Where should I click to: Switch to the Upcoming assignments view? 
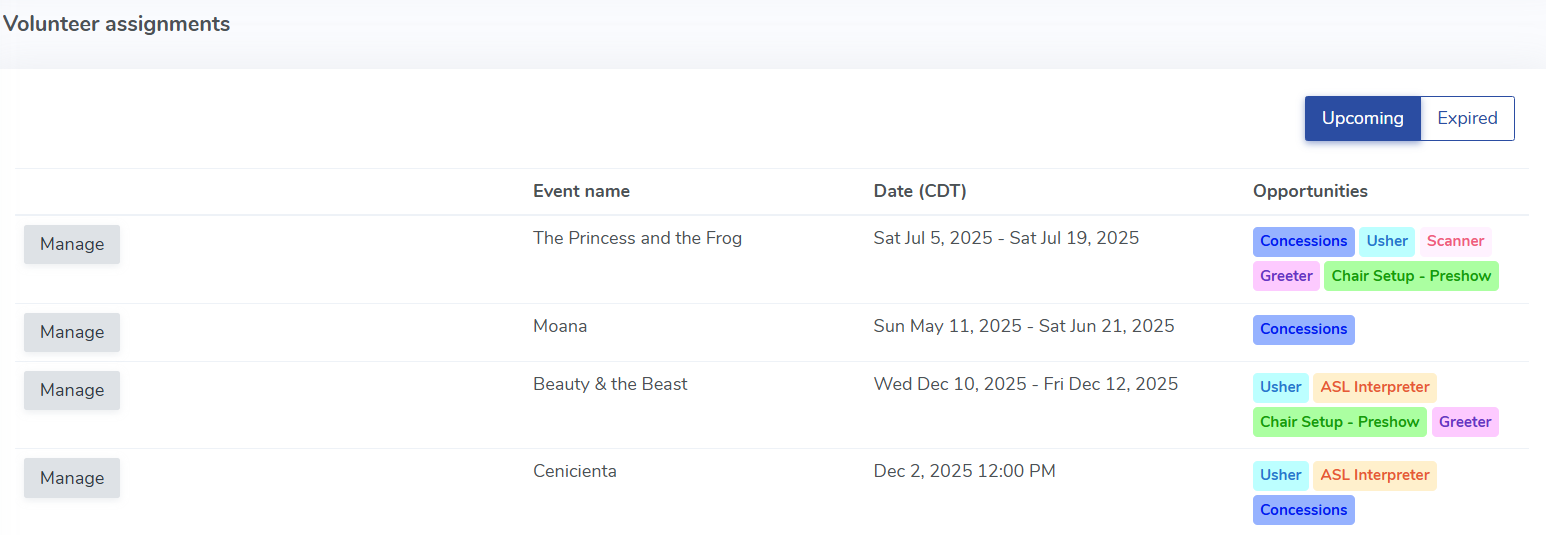pyautogui.click(x=1362, y=118)
